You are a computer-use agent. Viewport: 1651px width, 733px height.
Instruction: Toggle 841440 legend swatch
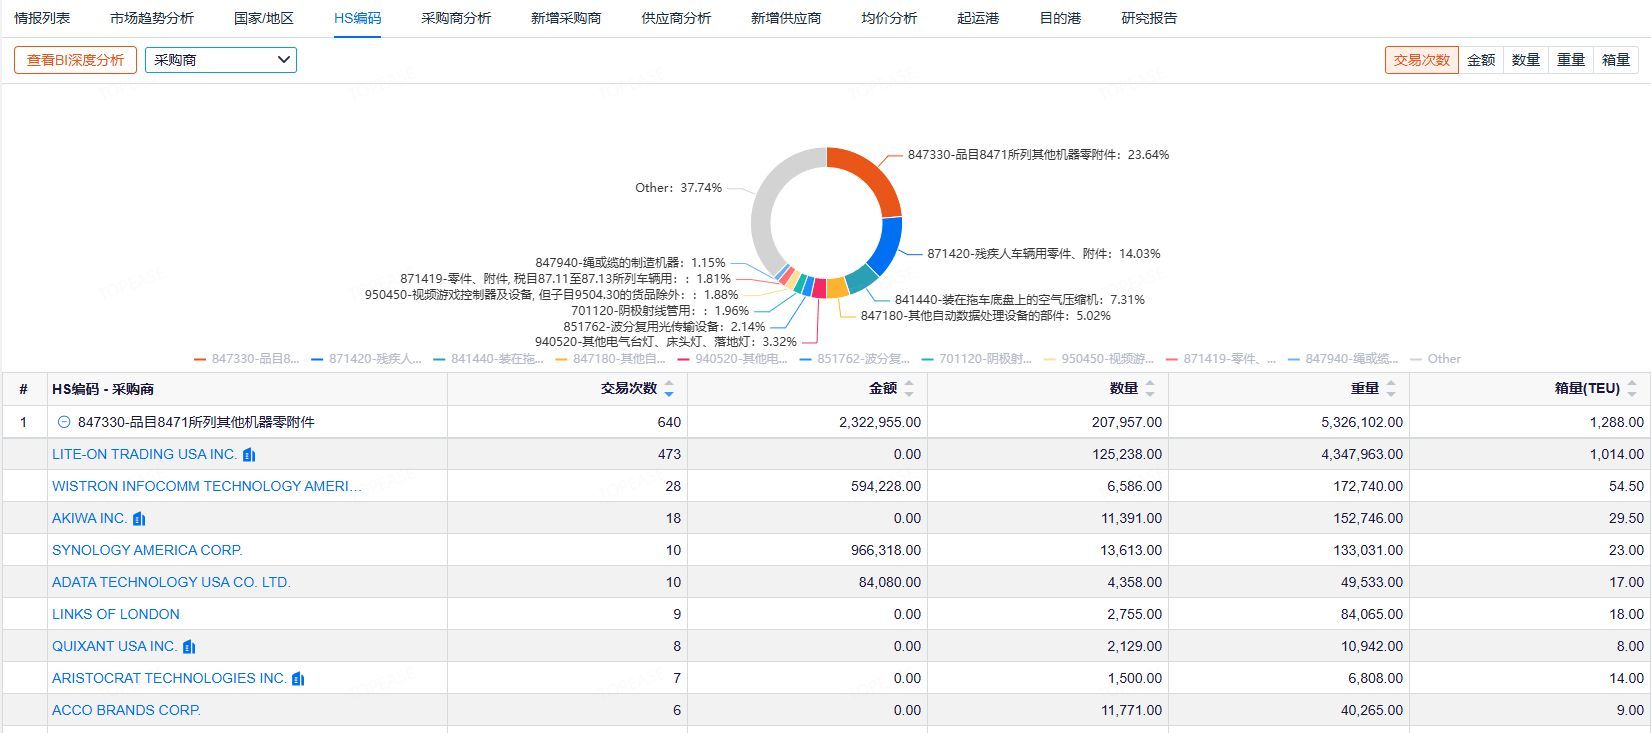tap(439, 359)
